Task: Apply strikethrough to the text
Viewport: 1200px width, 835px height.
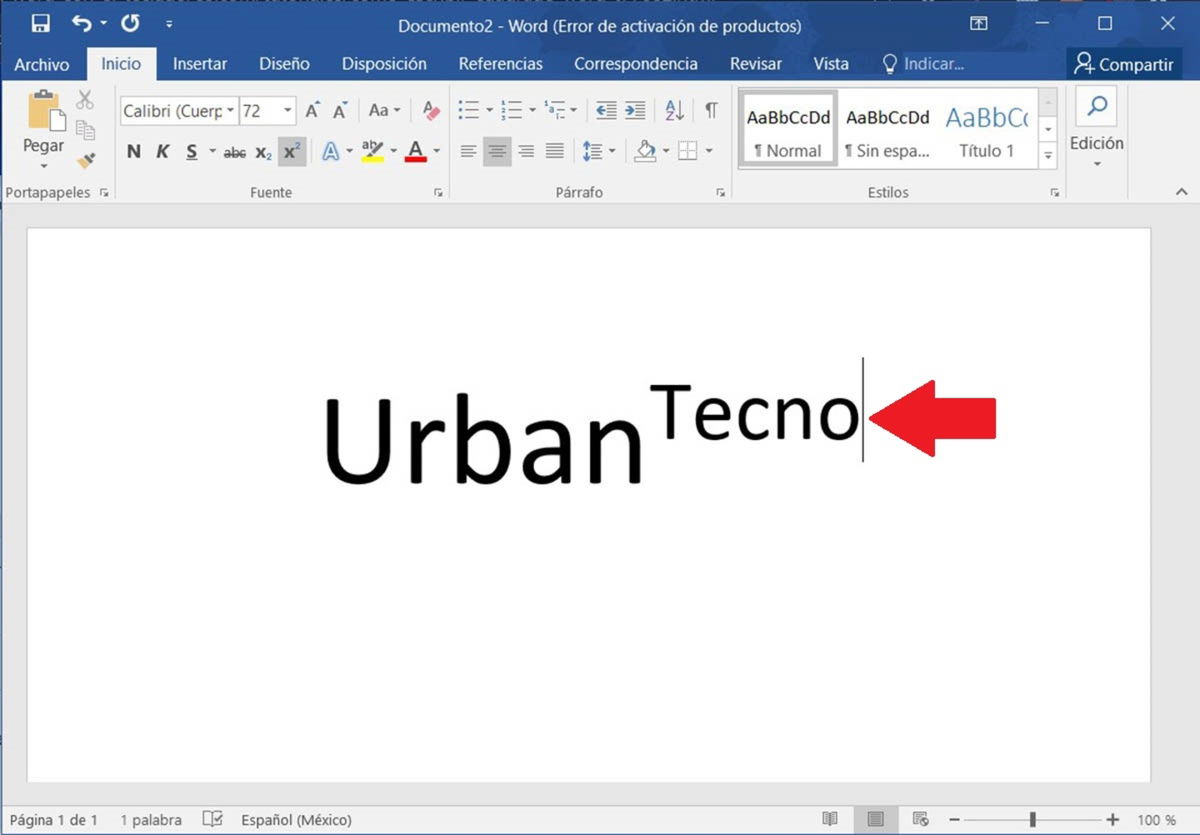Action: [x=234, y=152]
